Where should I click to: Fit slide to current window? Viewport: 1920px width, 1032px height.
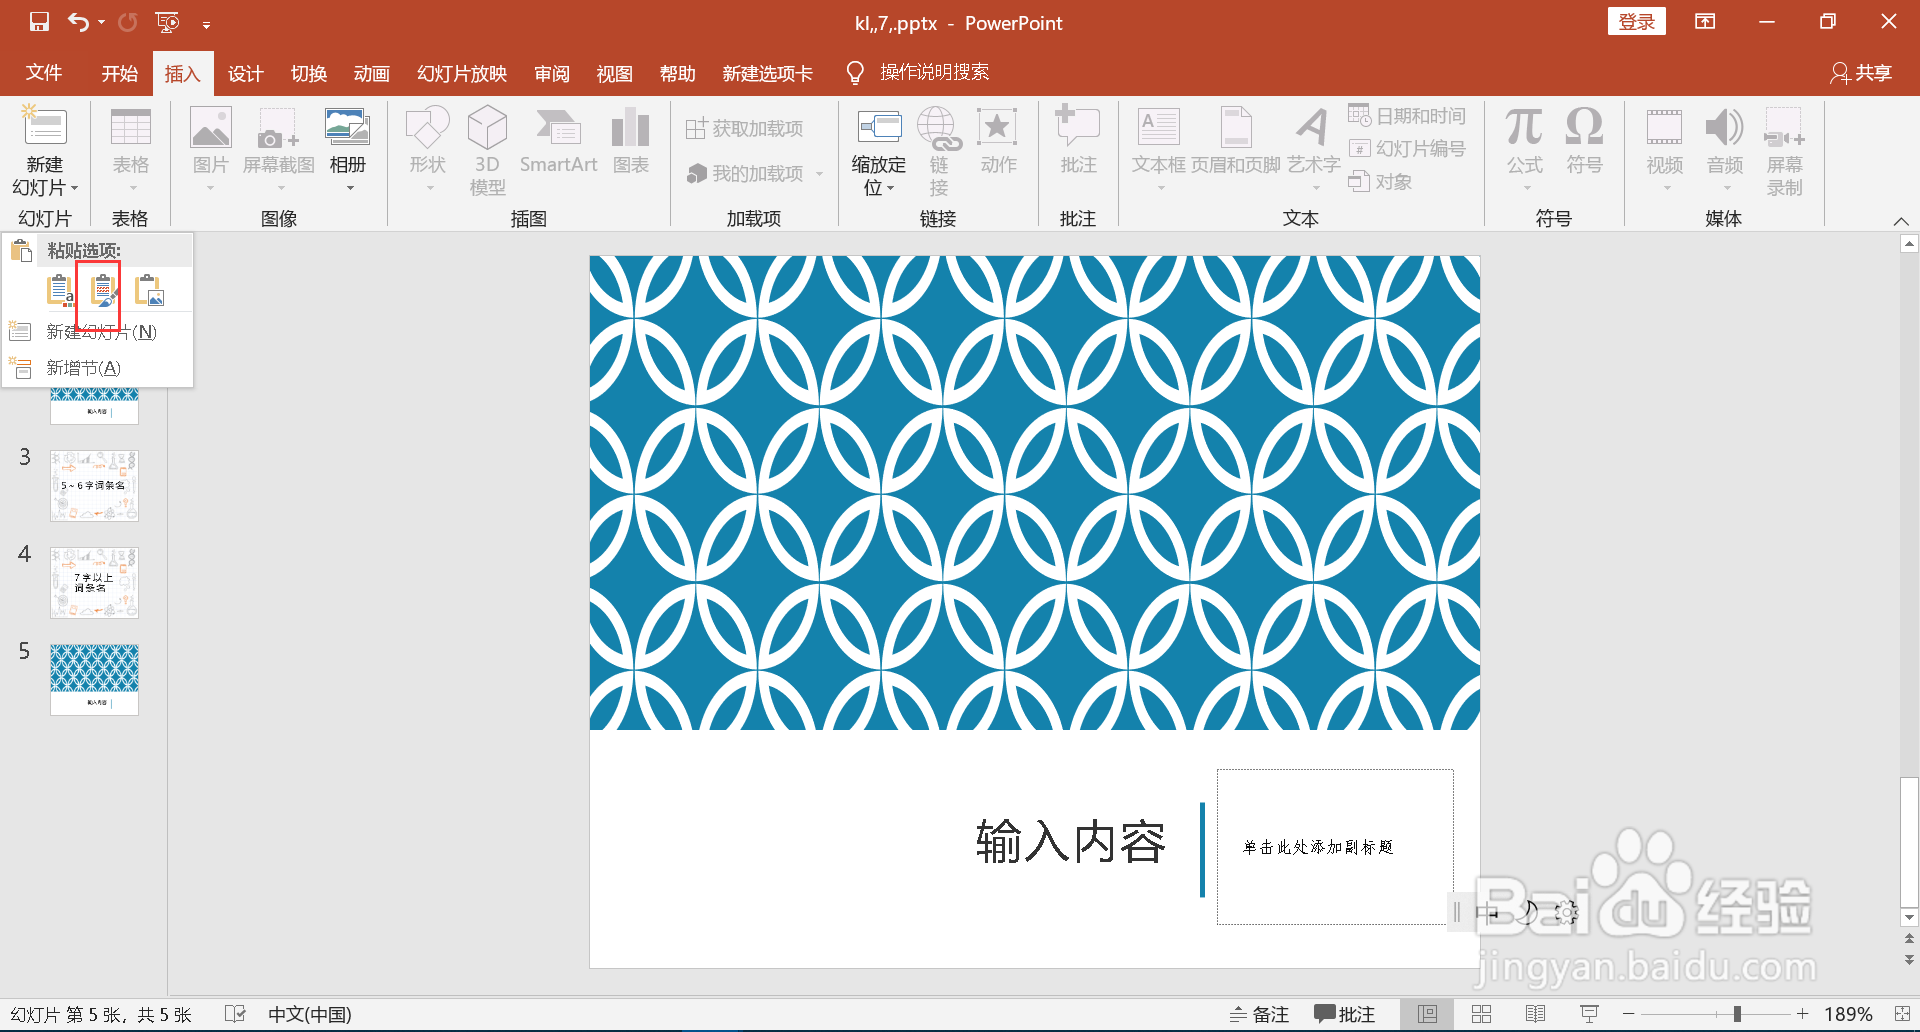click(1902, 1014)
